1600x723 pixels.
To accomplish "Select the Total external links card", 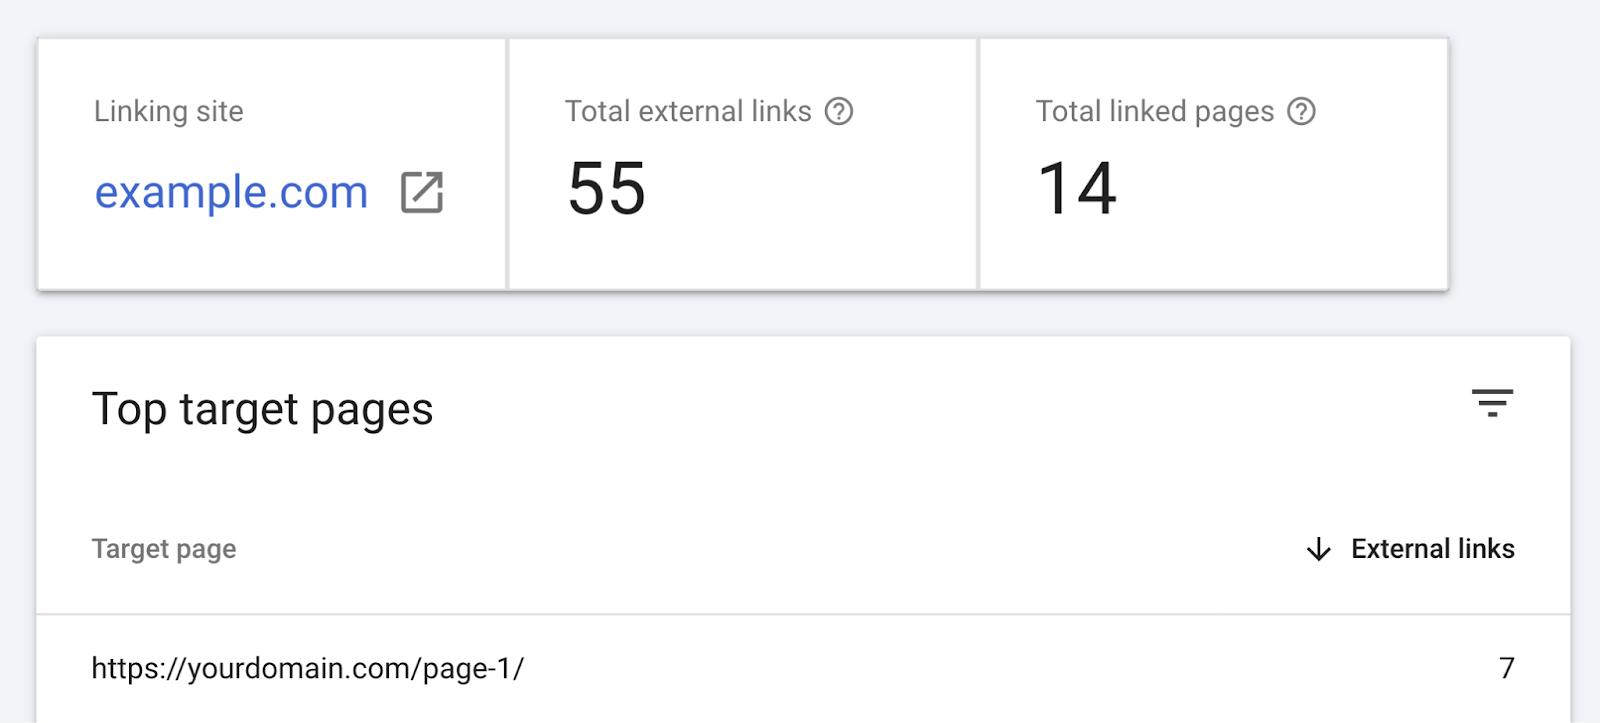I will 742,160.
